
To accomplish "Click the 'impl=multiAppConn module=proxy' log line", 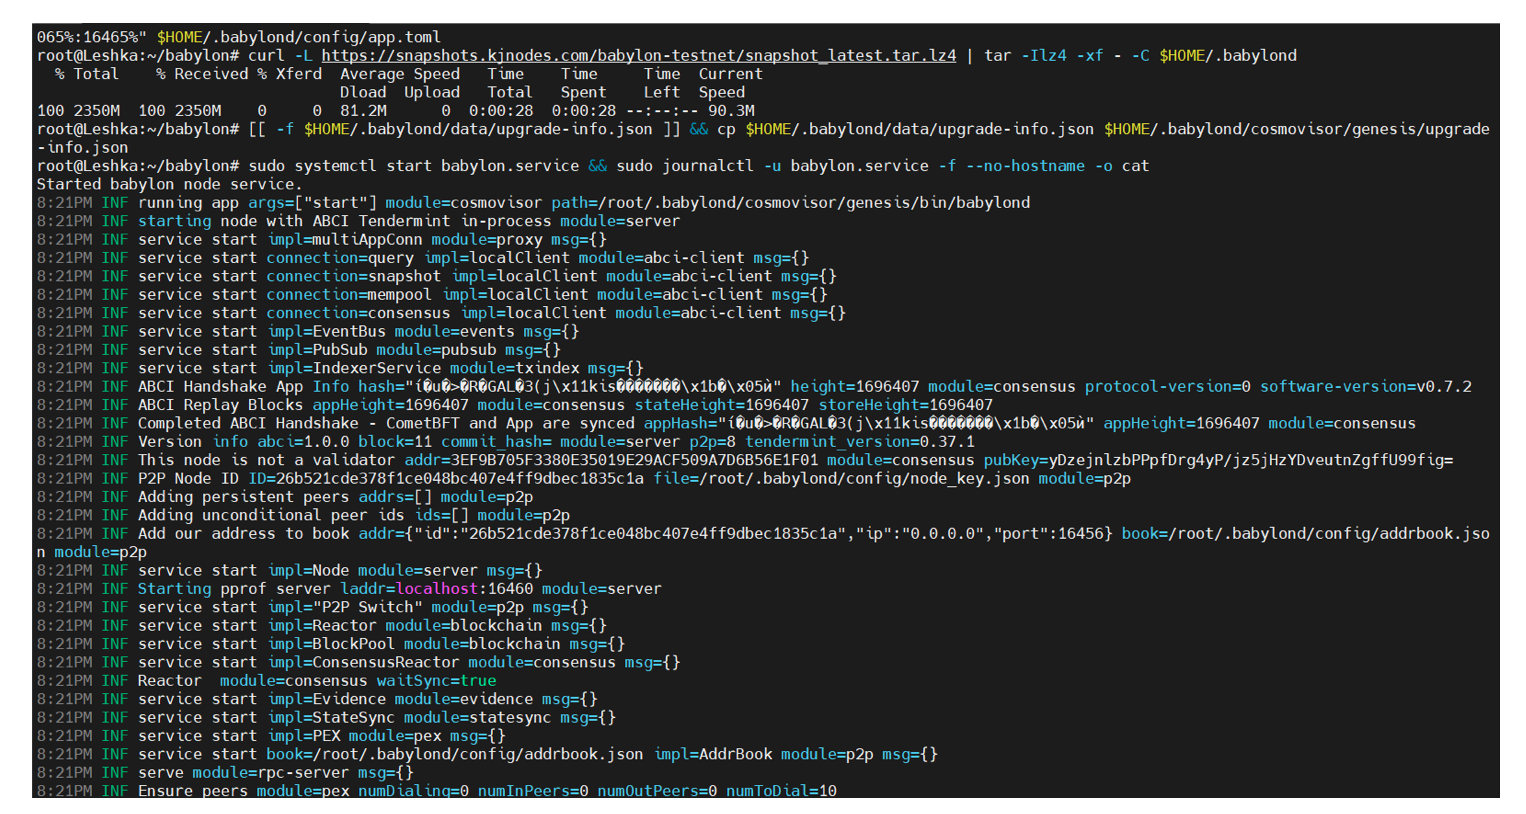I will 322,240.
